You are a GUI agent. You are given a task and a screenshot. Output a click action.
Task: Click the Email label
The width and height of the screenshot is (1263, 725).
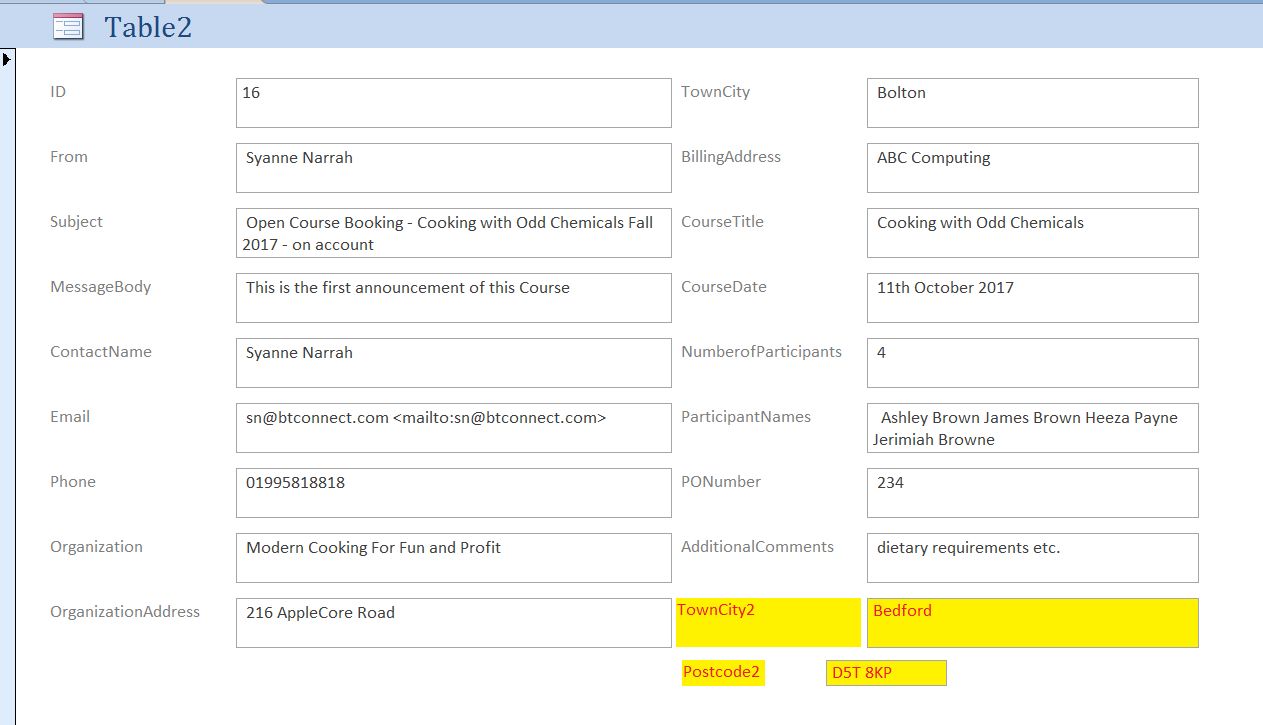pos(70,417)
